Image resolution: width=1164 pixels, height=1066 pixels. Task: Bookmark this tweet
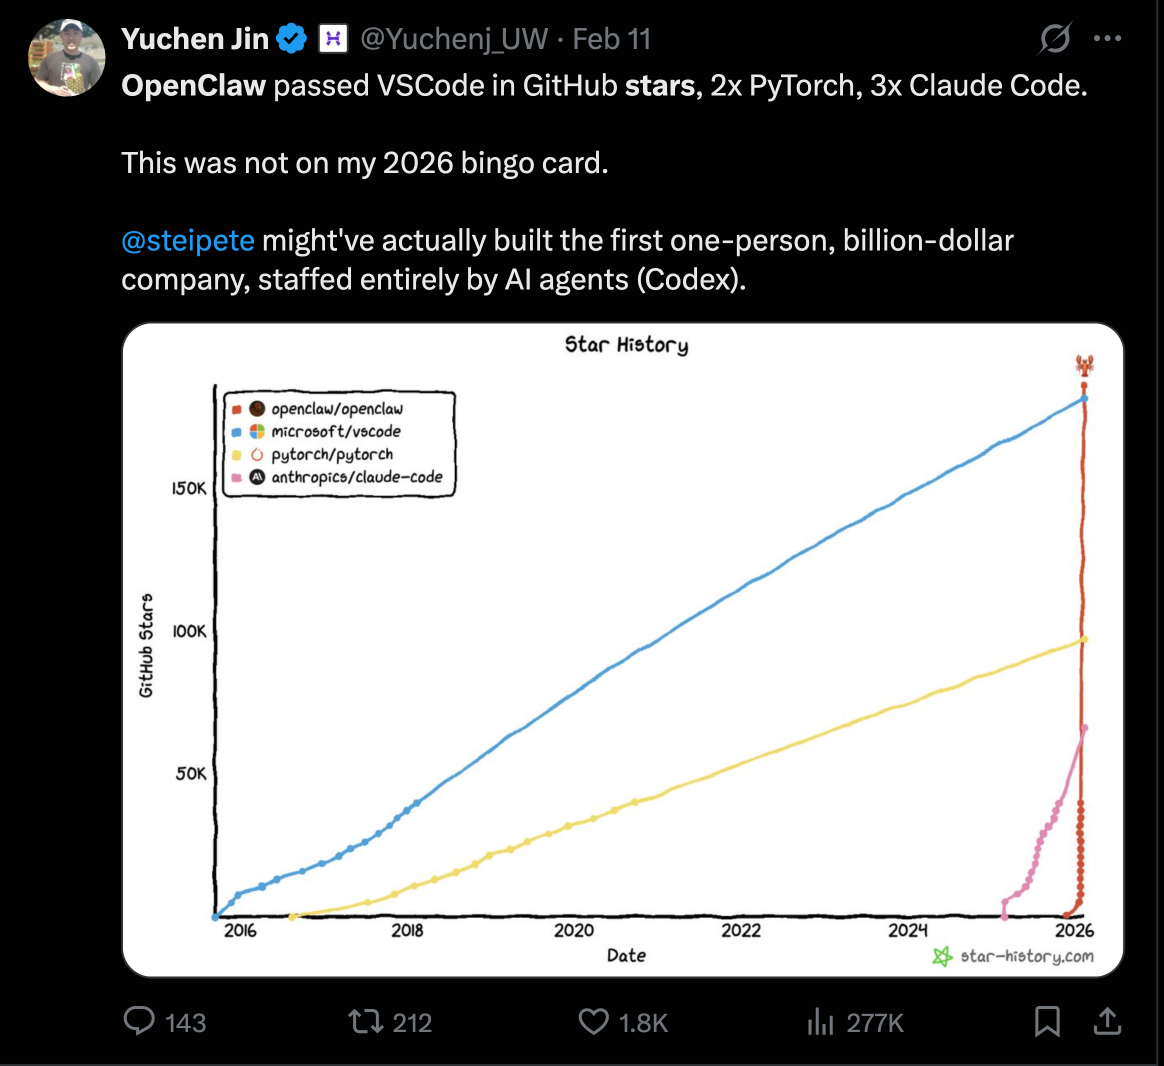click(1047, 1021)
